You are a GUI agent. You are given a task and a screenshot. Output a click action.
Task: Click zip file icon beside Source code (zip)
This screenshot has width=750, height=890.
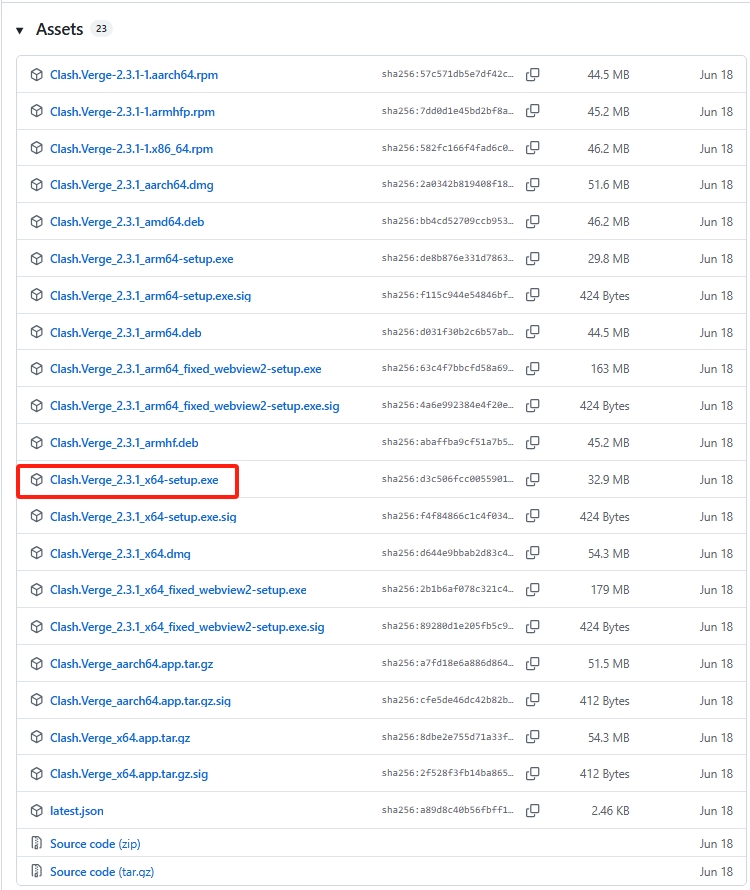point(37,844)
